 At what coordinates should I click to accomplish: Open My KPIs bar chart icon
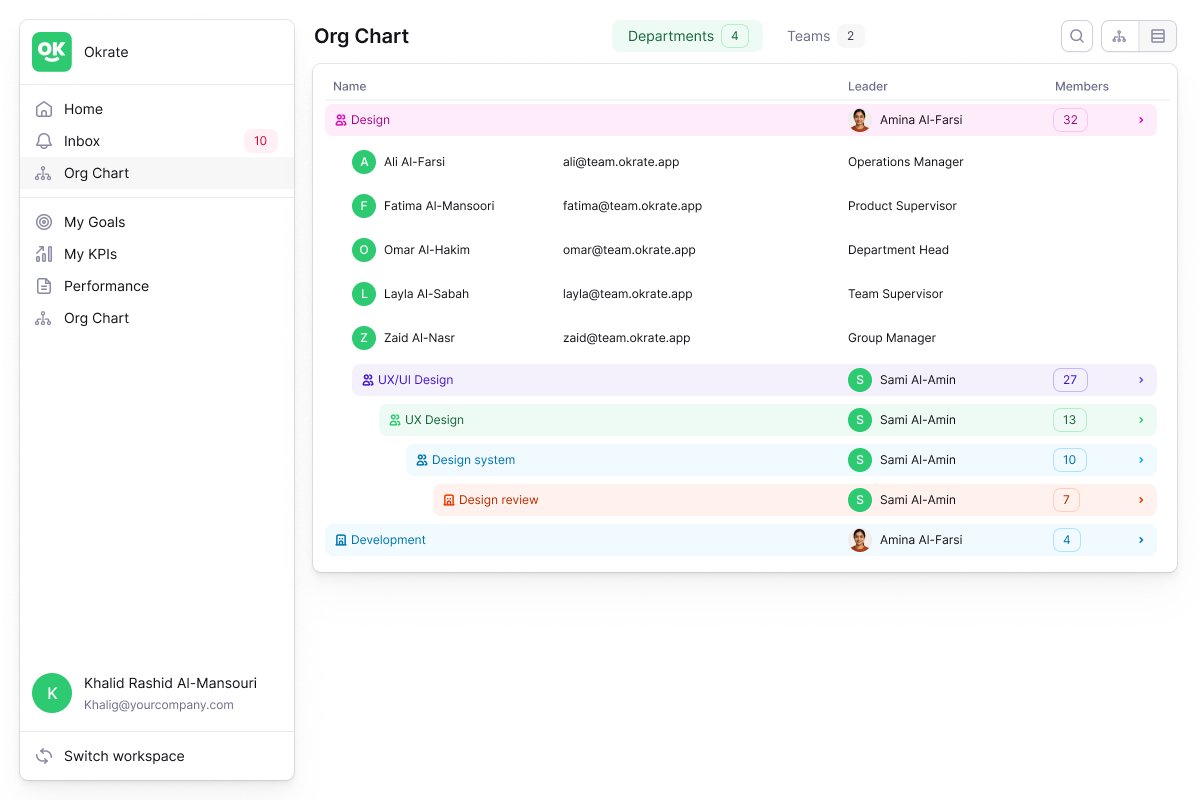44,254
